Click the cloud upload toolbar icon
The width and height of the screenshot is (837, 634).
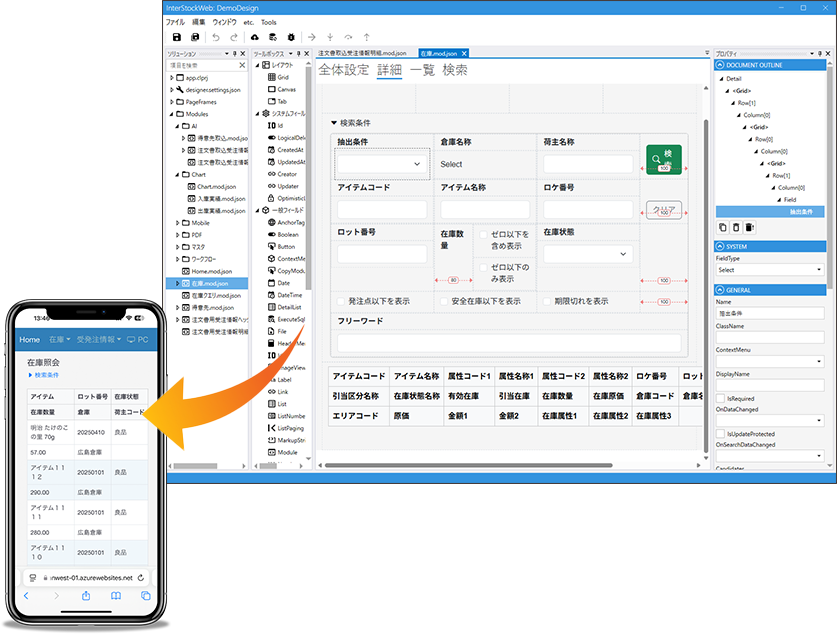(x=254, y=37)
